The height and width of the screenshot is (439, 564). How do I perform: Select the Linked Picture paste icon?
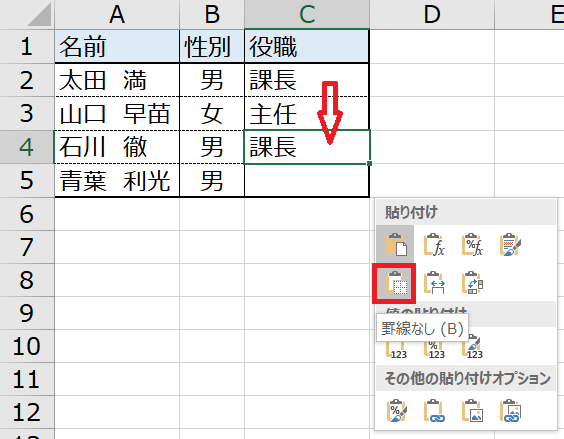[510, 411]
